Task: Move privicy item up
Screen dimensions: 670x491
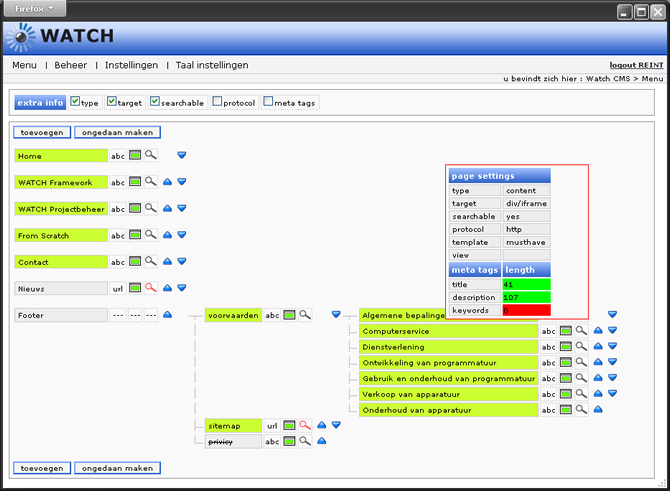Action: [x=322, y=441]
